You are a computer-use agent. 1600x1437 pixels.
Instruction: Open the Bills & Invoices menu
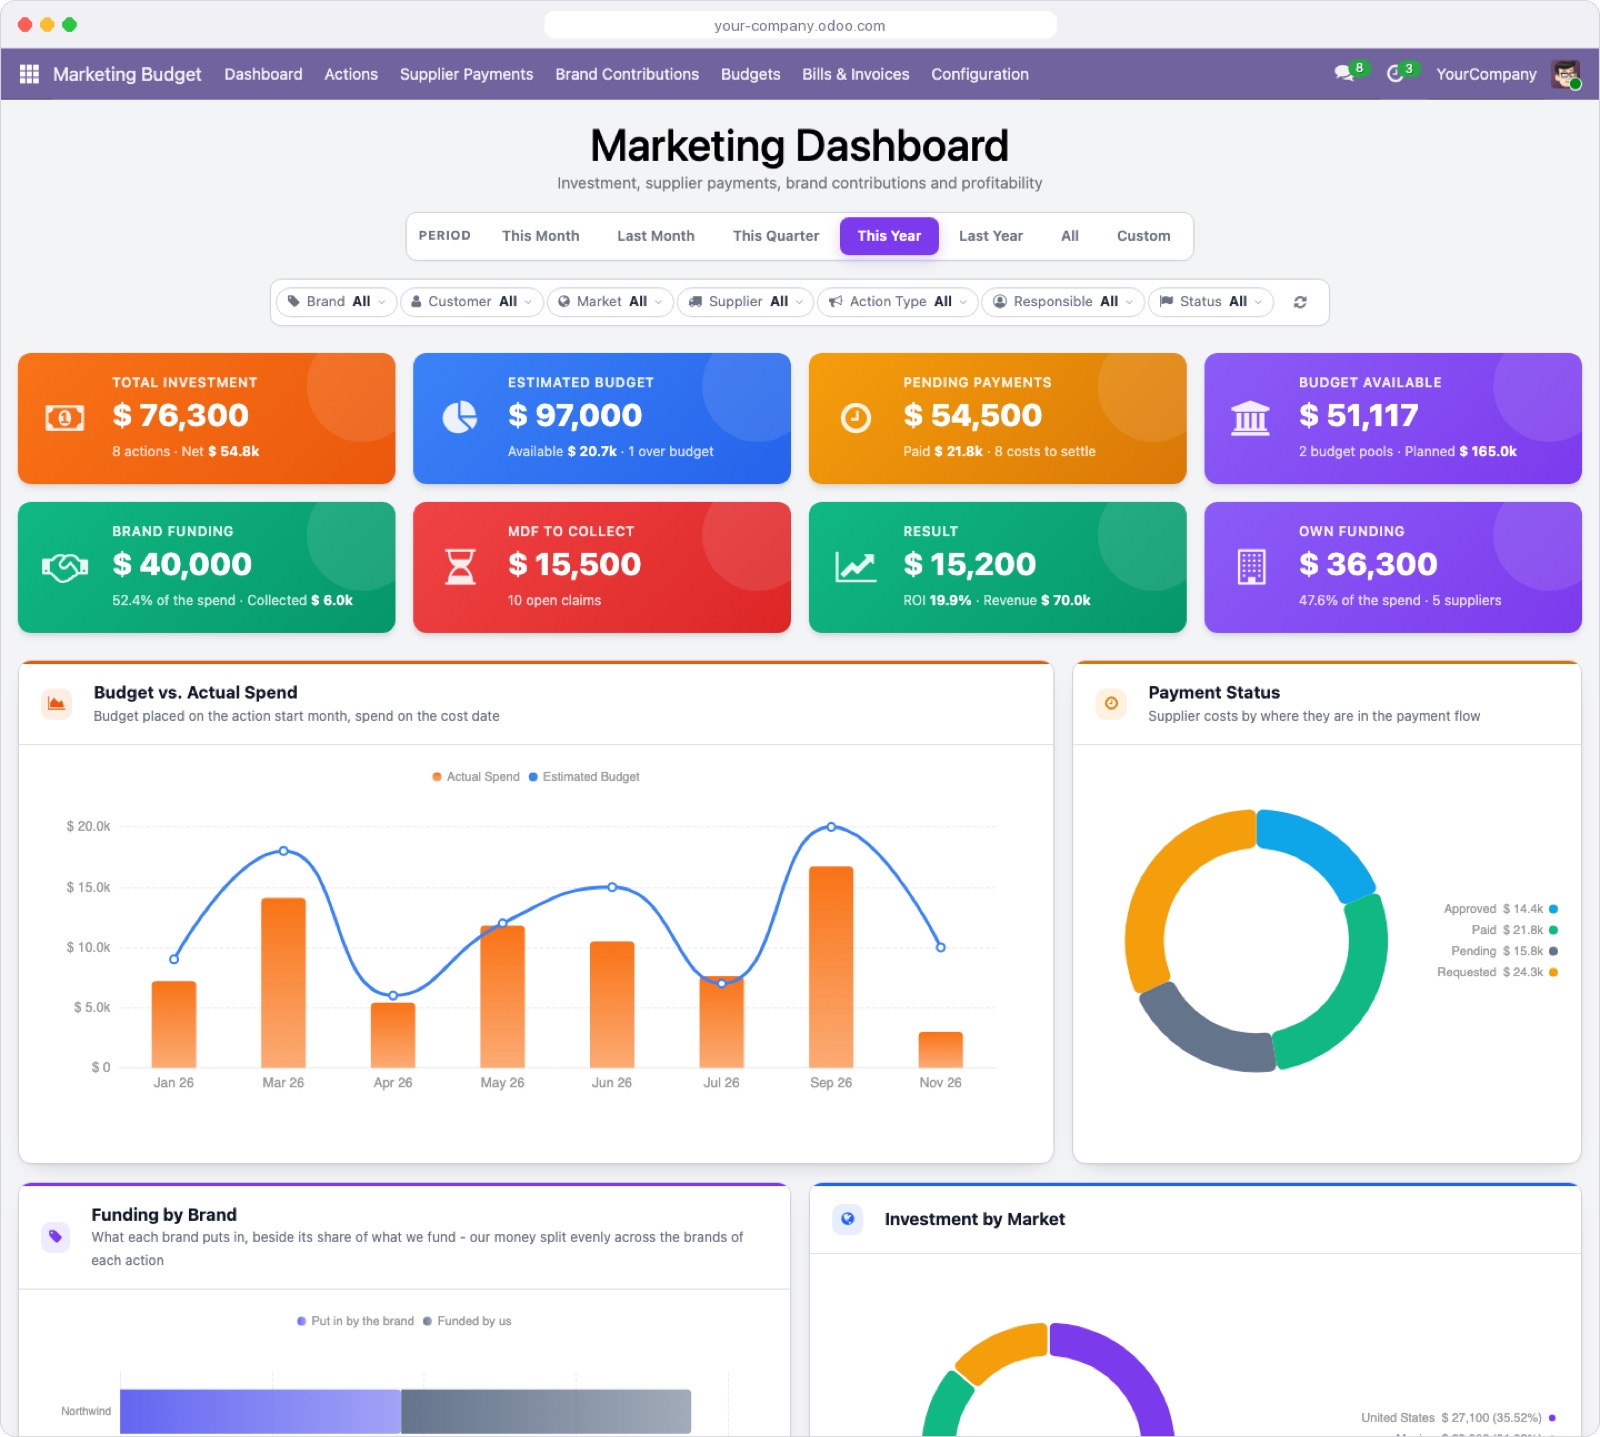tap(856, 74)
